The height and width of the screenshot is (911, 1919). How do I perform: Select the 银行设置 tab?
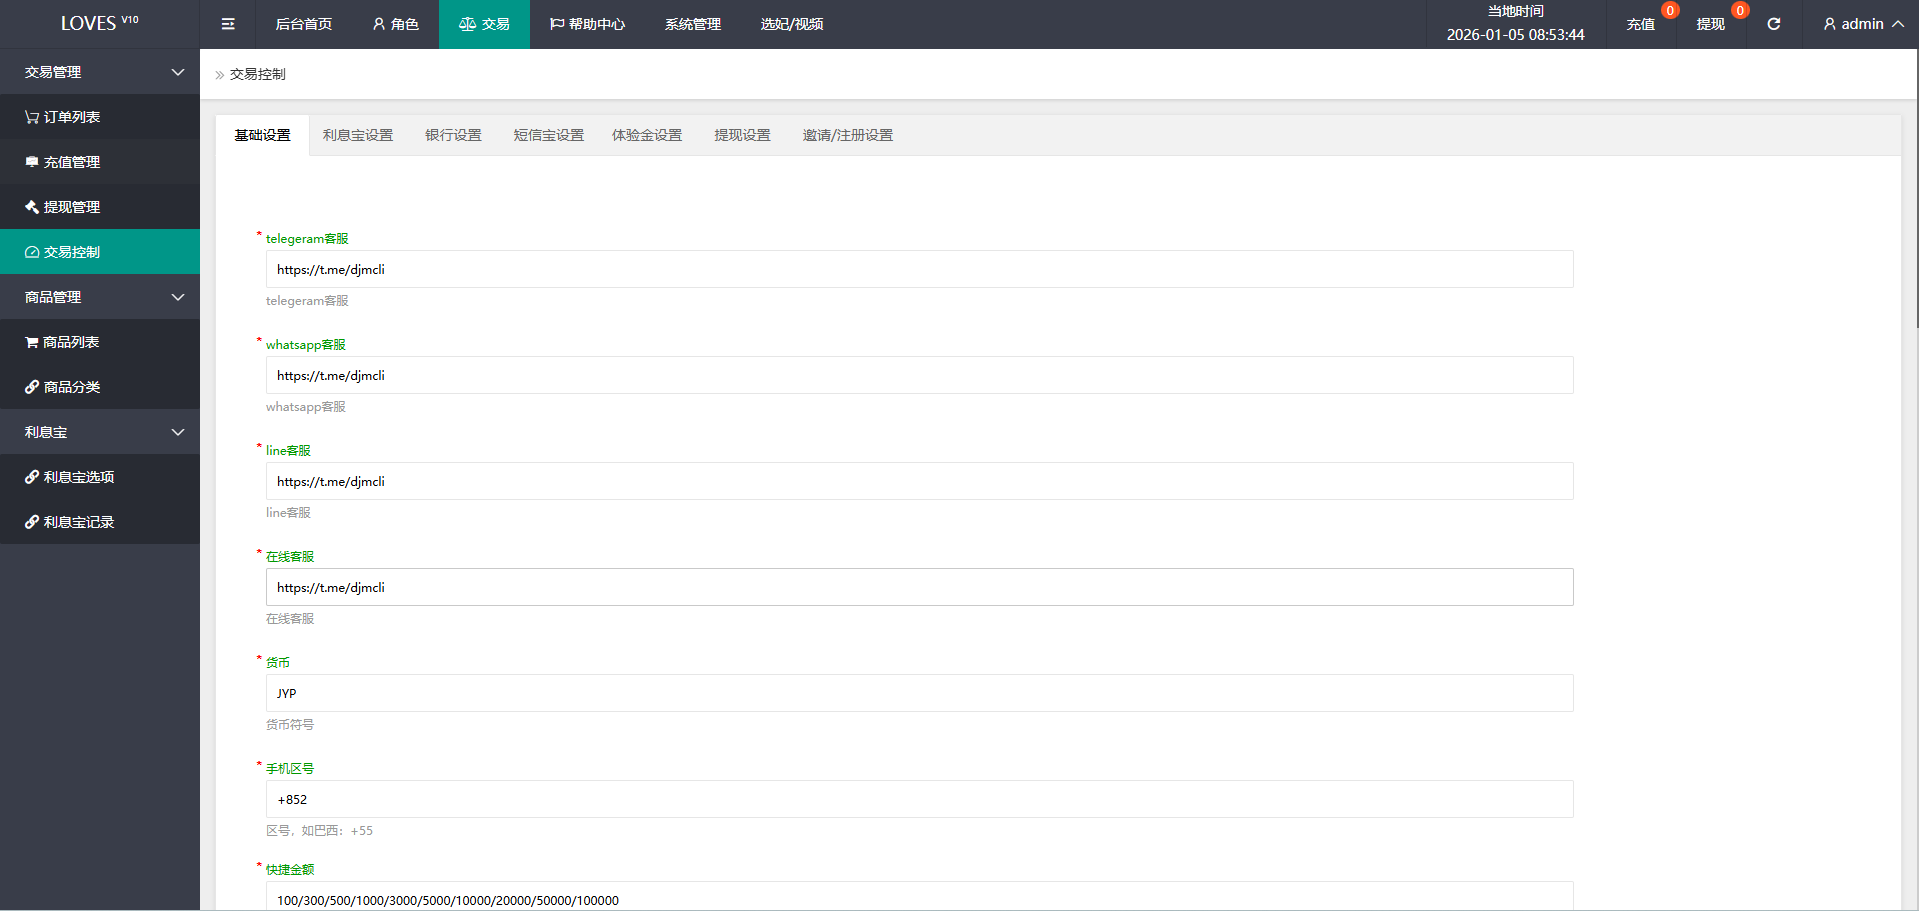[x=453, y=135]
